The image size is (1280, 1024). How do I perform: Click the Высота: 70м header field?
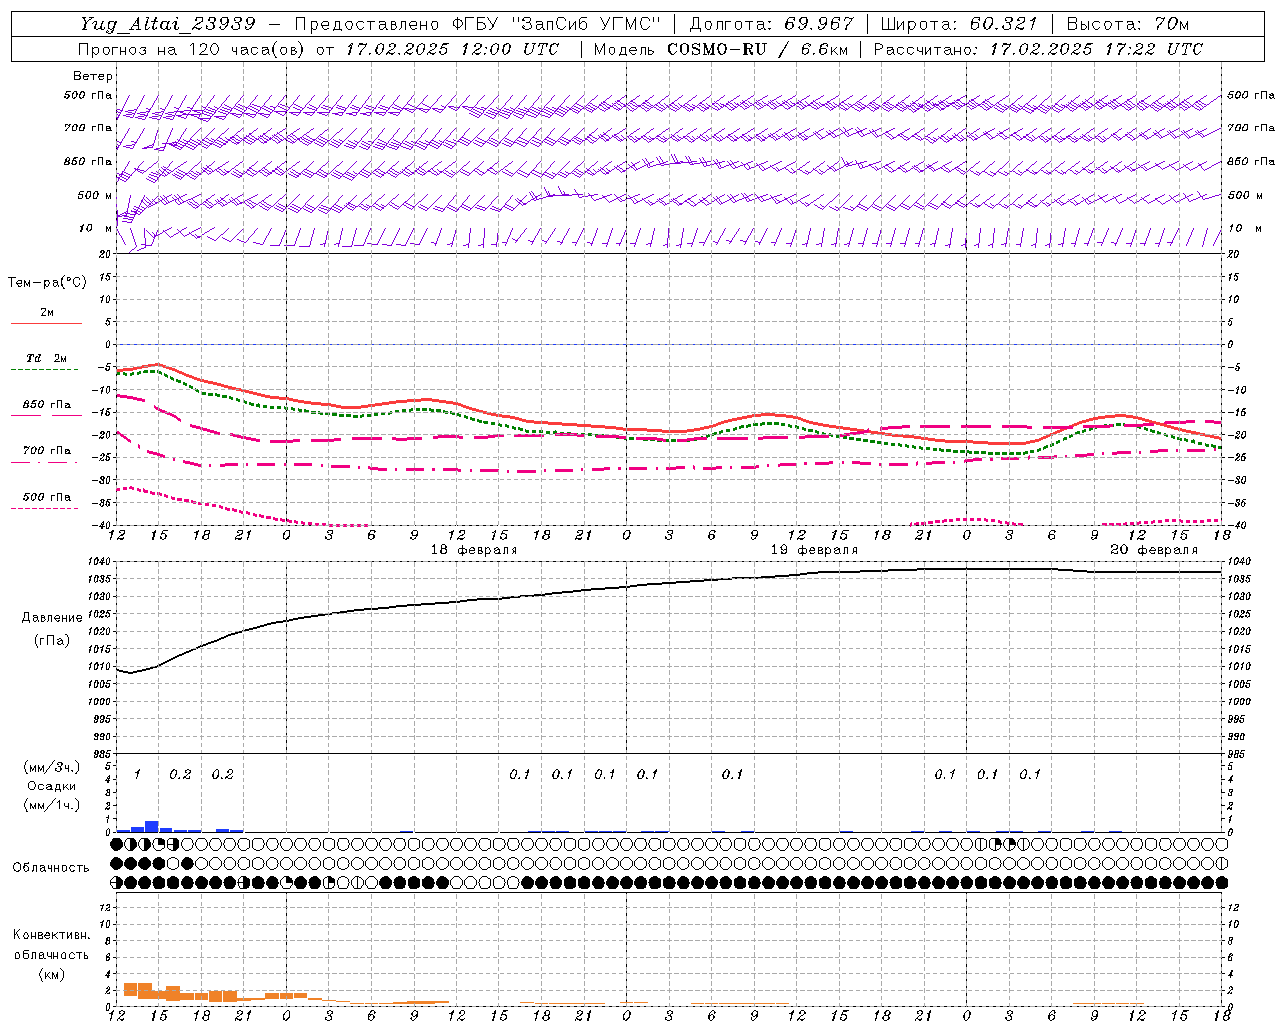pos(1127,24)
